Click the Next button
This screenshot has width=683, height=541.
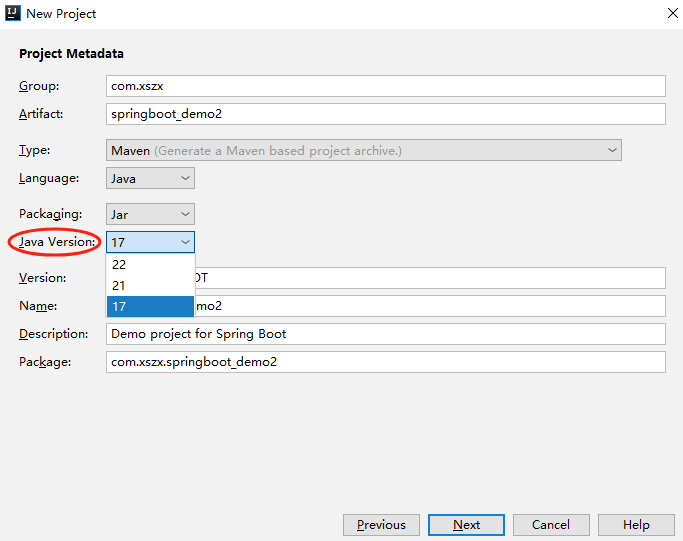pyautogui.click(x=466, y=525)
